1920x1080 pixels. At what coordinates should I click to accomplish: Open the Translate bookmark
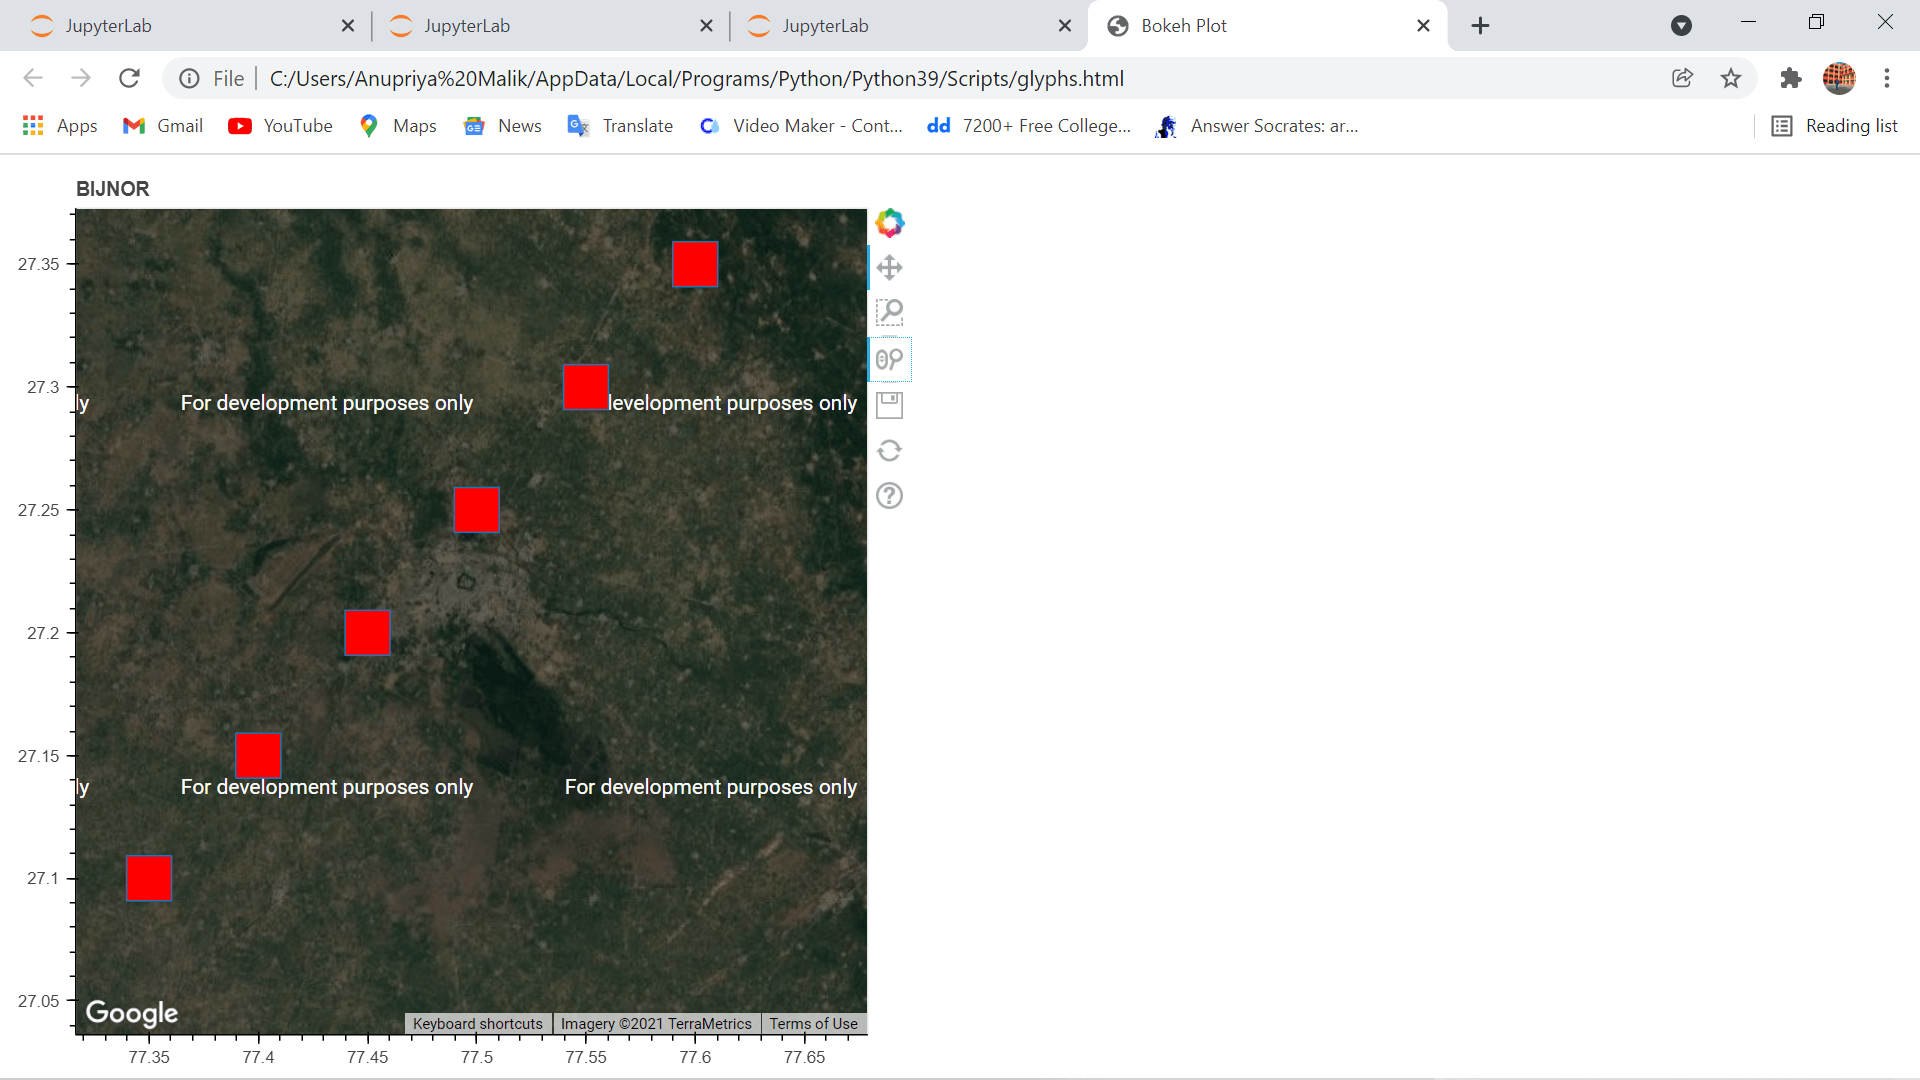click(620, 126)
